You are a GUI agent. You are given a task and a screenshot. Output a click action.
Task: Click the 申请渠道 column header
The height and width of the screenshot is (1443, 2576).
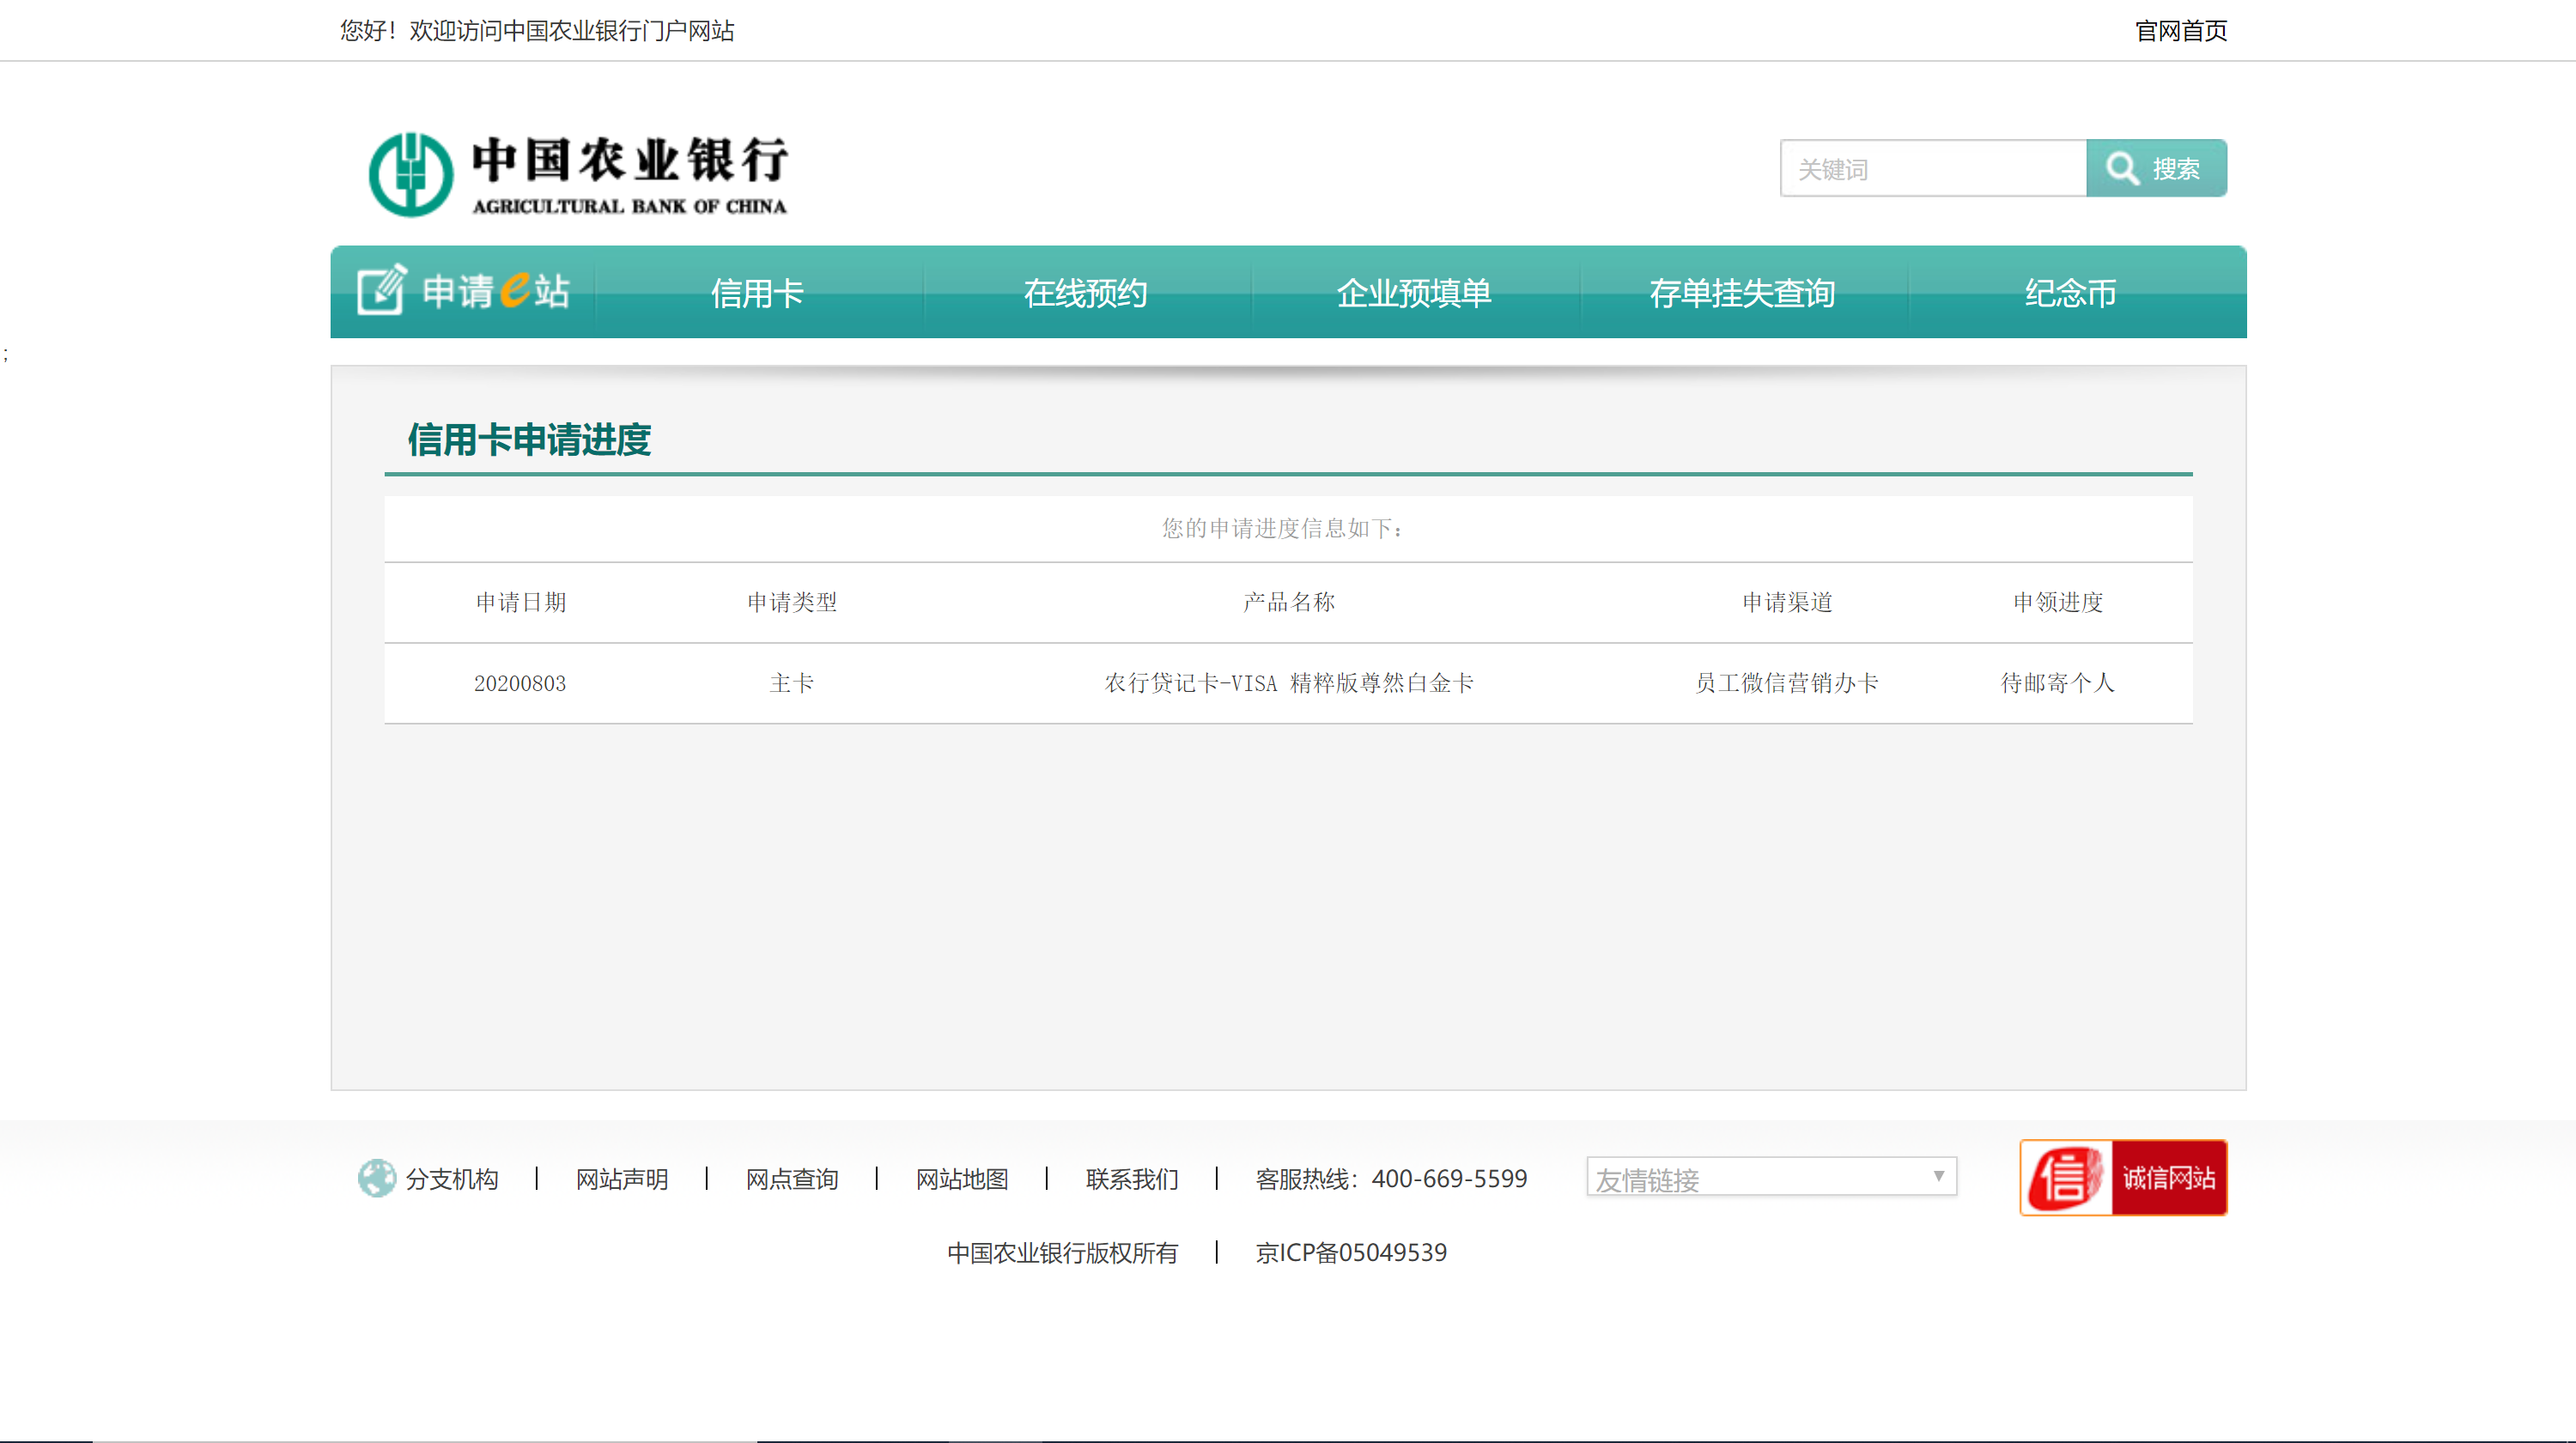1787,602
